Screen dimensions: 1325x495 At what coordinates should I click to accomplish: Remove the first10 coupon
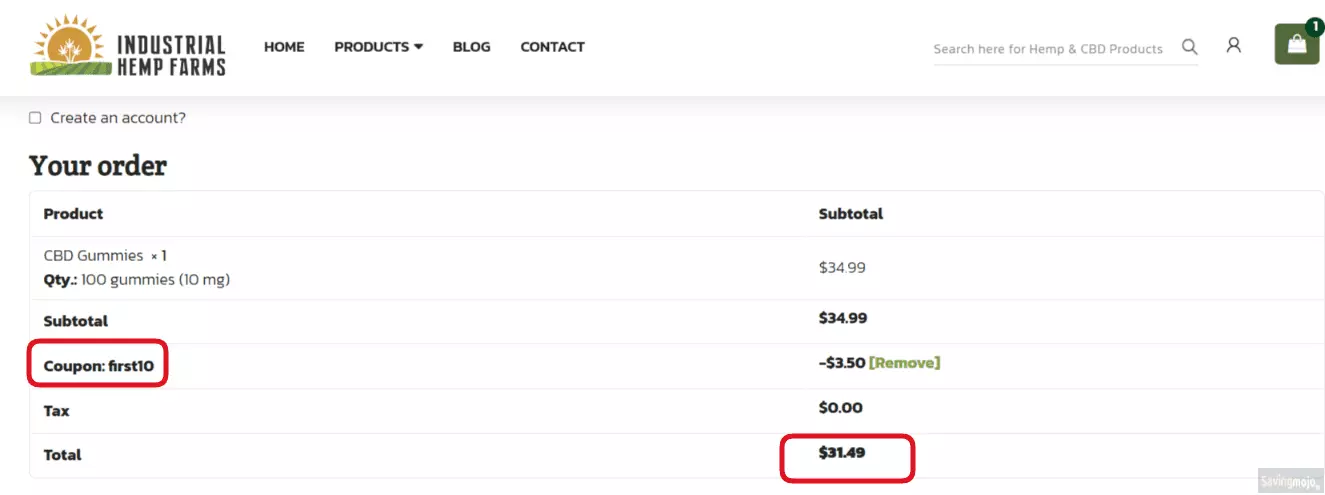coord(904,363)
